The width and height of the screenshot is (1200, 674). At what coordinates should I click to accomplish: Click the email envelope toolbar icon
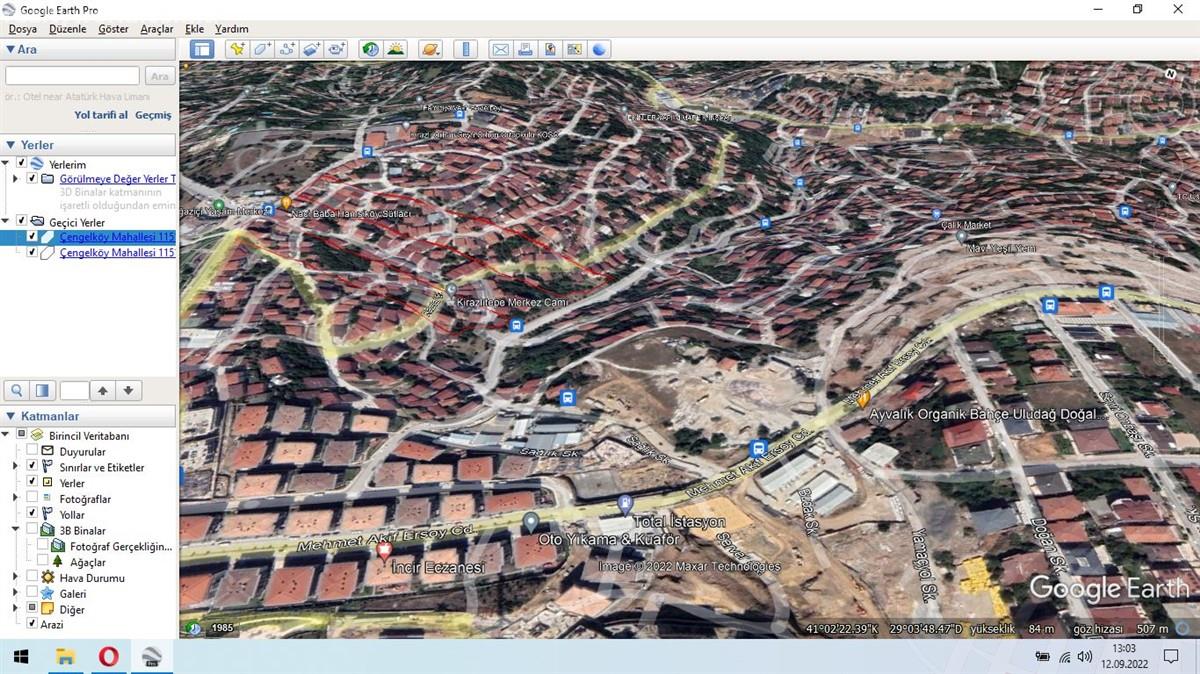500,49
